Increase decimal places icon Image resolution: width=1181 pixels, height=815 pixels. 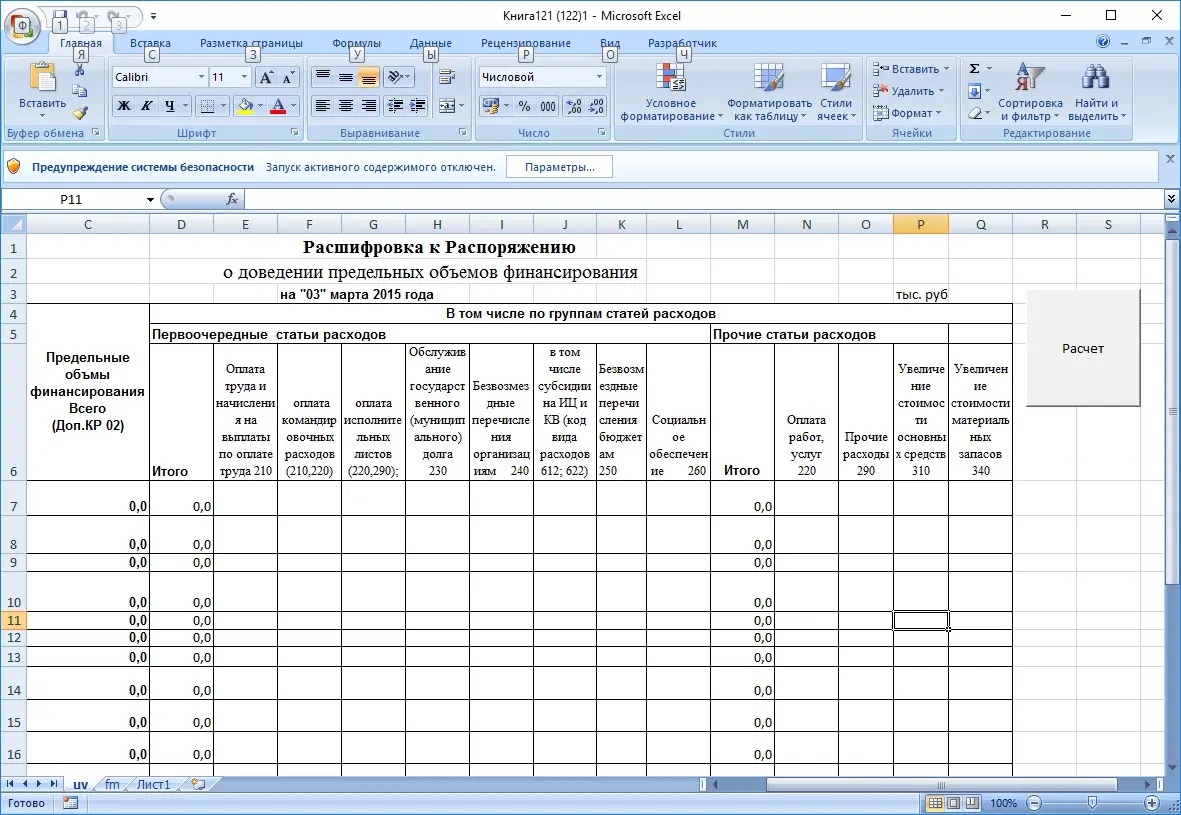coord(574,106)
